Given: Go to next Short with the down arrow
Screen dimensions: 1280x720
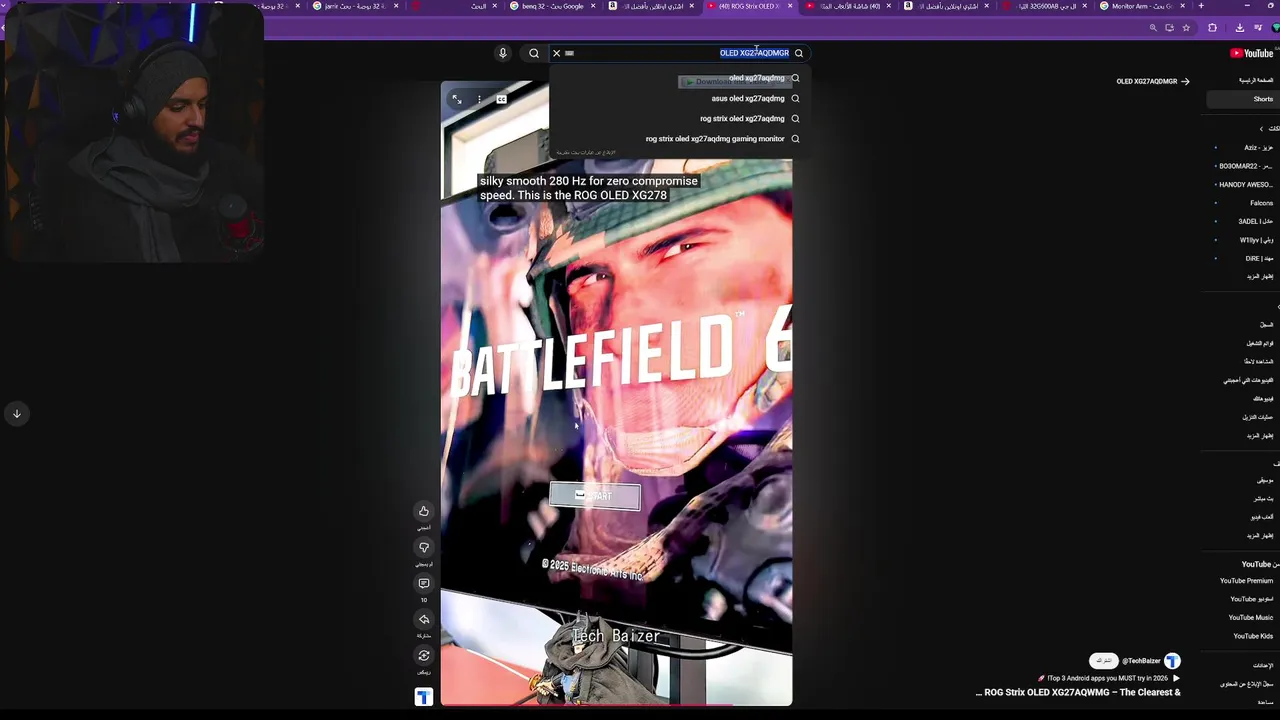Looking at the screenshot, I should pos(17,413).
